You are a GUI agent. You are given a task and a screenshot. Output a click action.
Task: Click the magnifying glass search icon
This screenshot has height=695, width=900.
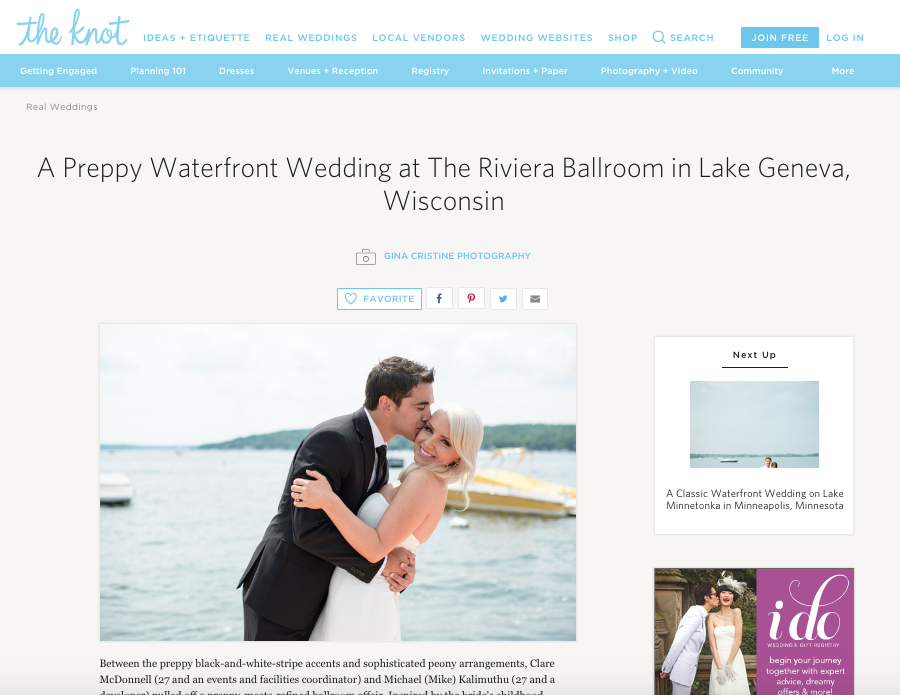(659, 37)
